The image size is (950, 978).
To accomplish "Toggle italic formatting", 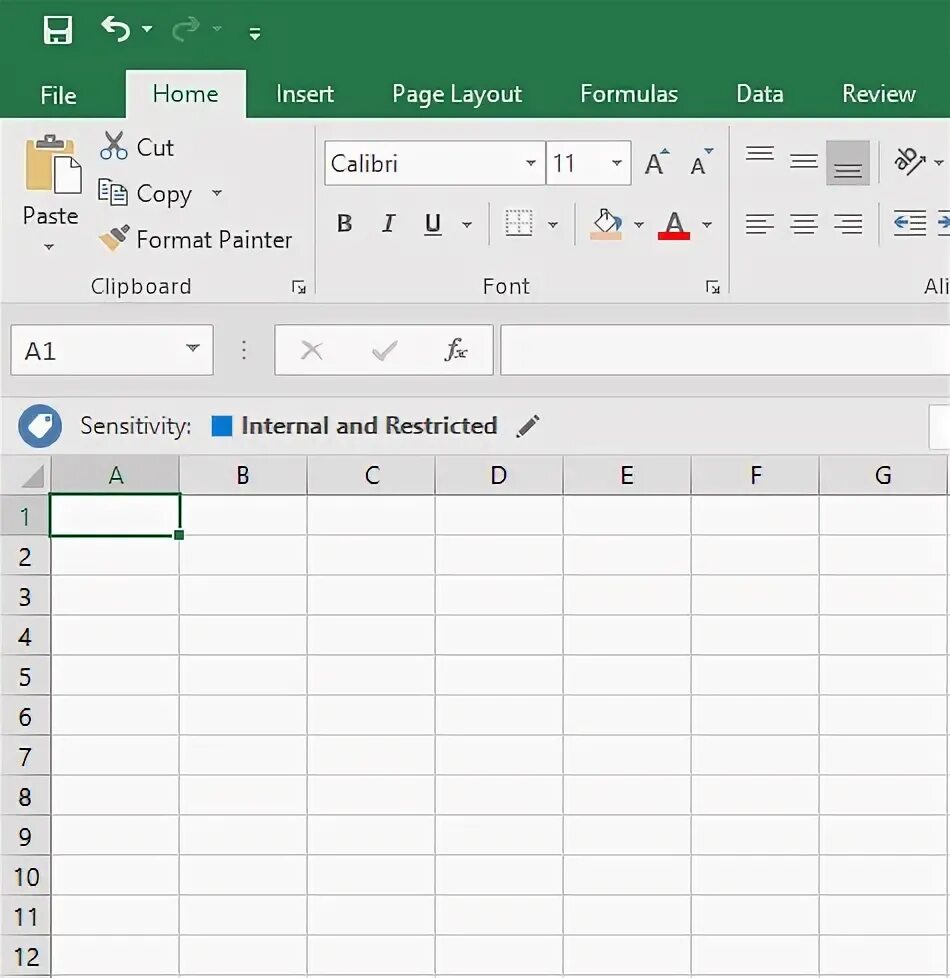I will point(389,223).
